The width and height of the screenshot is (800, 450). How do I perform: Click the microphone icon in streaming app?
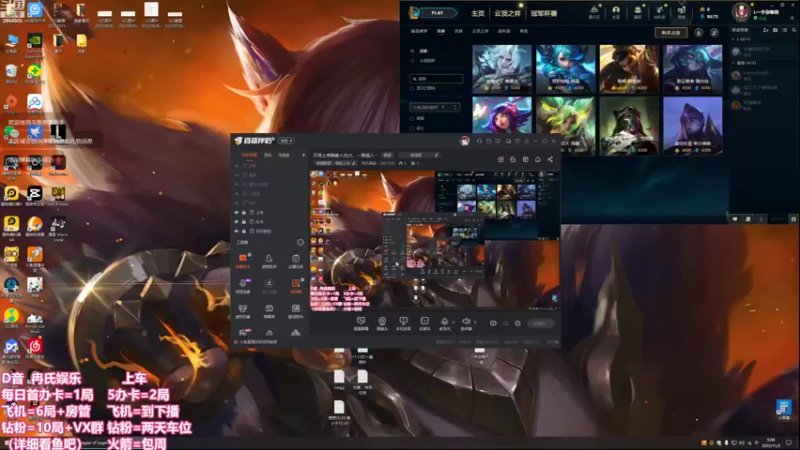pos(444,323)
